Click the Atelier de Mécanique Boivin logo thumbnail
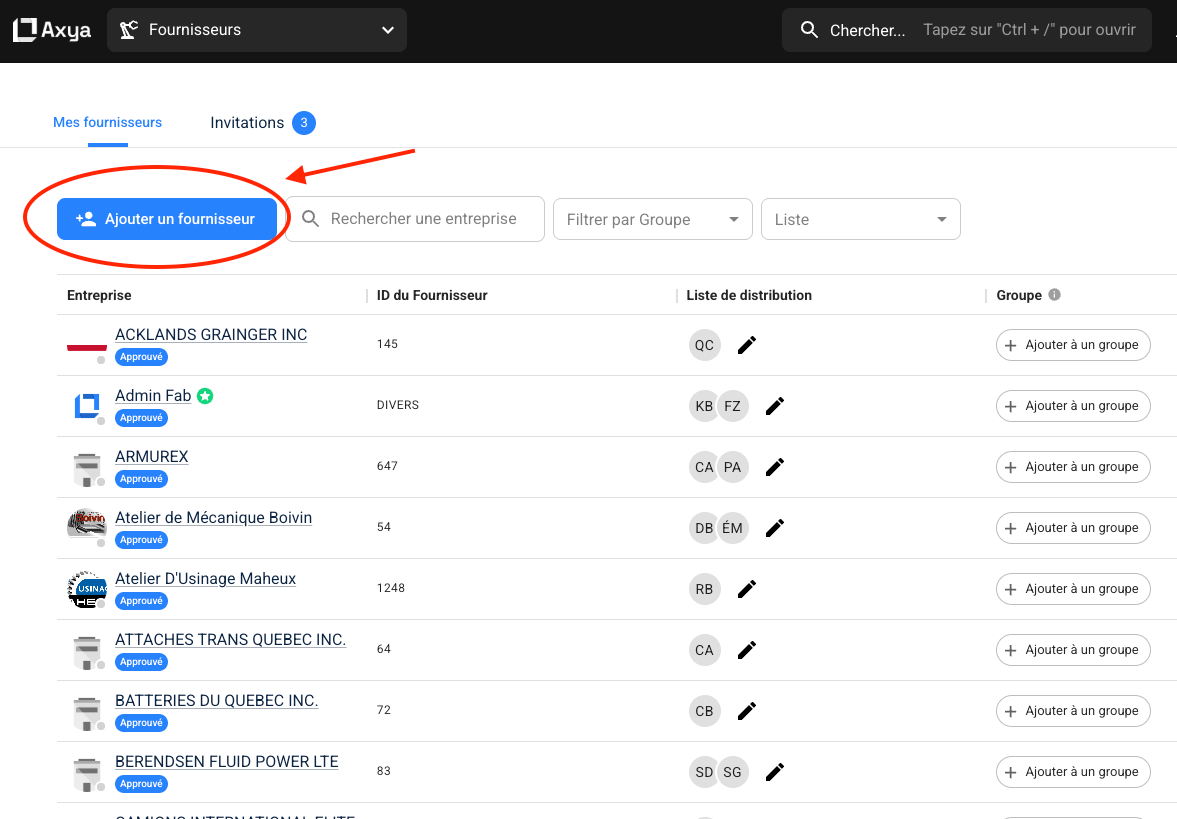The image size is (1177, 819). [86, 527]
